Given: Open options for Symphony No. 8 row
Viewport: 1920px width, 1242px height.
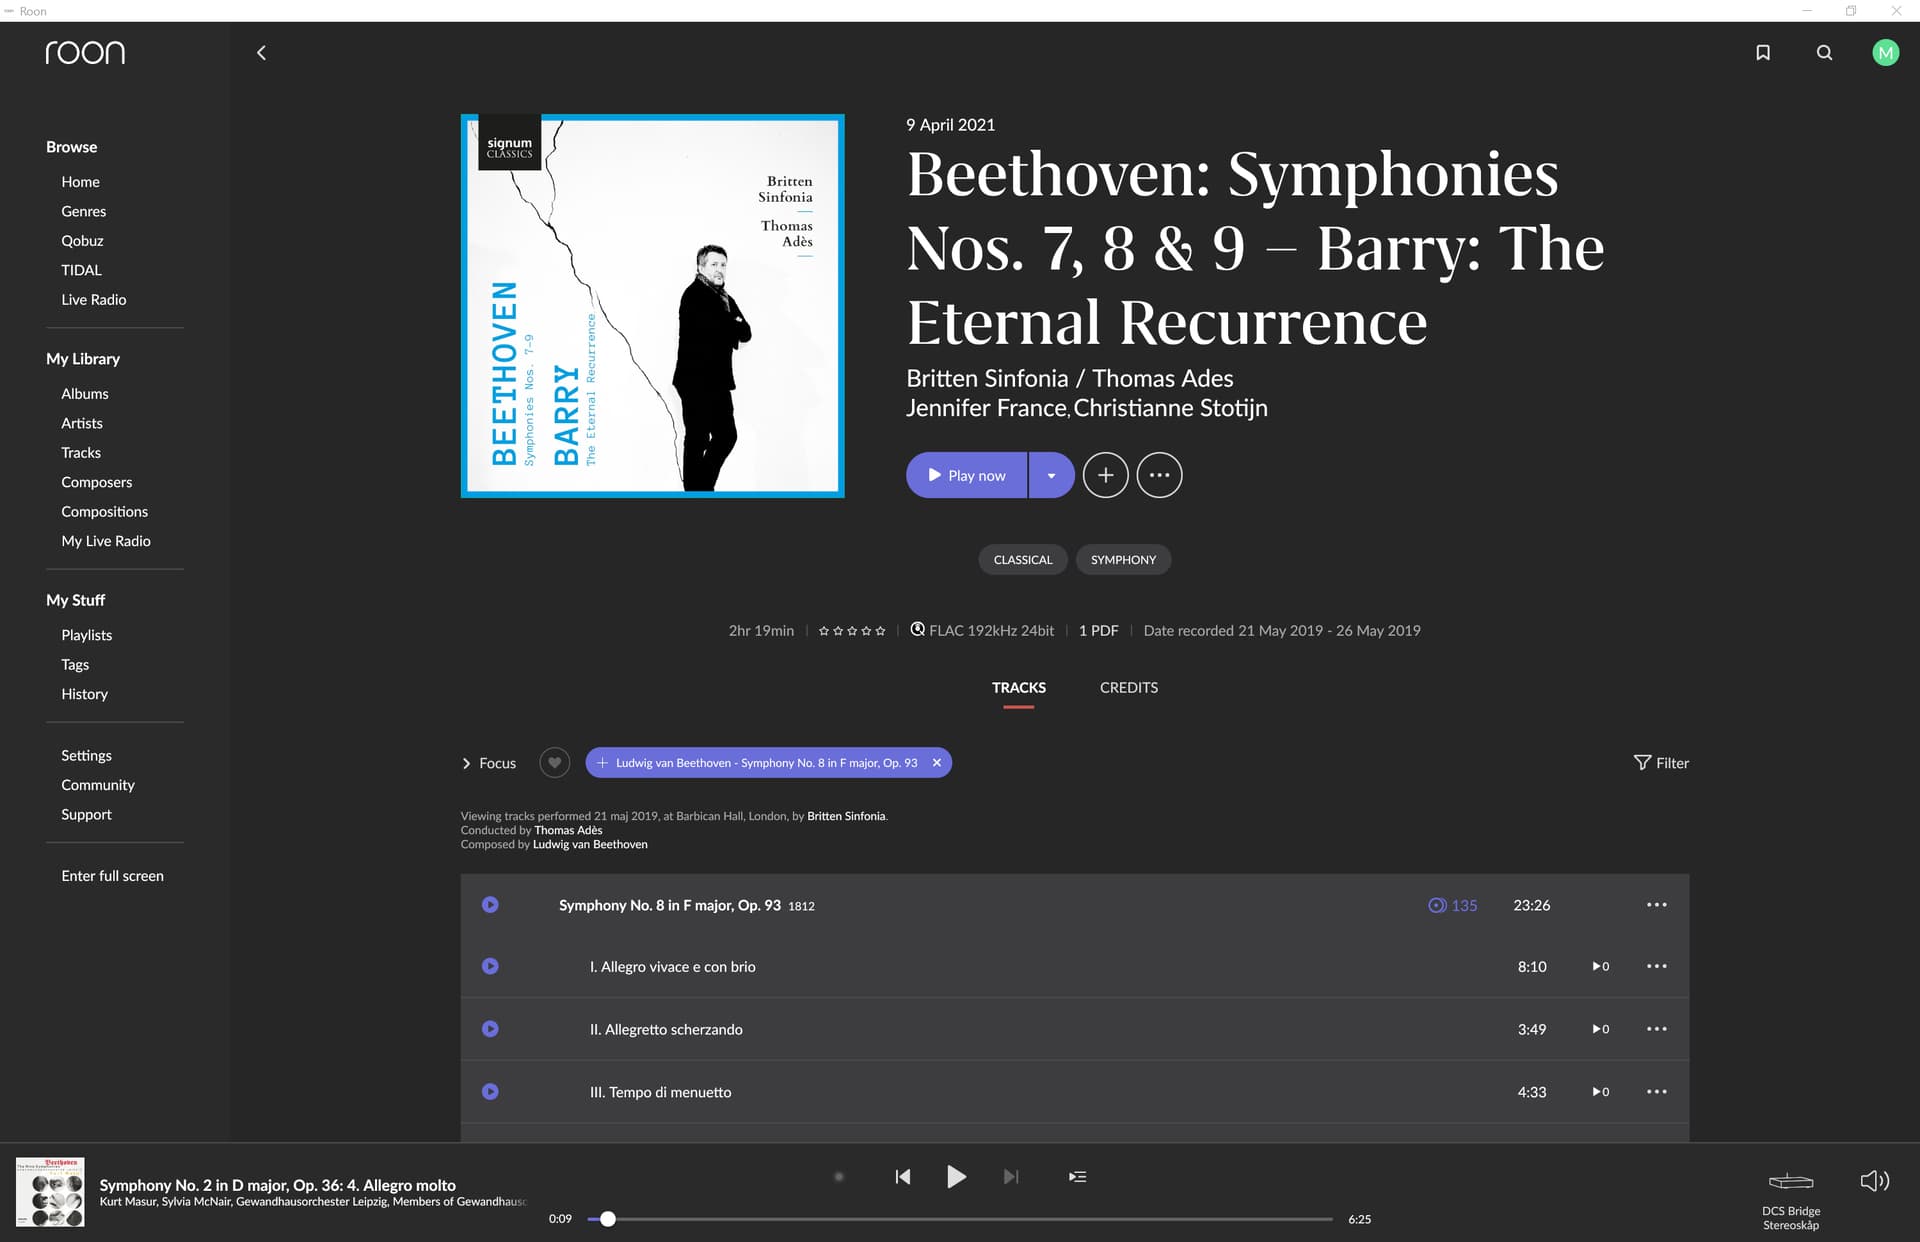Looking at the screenshot, I should (x=1656, y=905).
